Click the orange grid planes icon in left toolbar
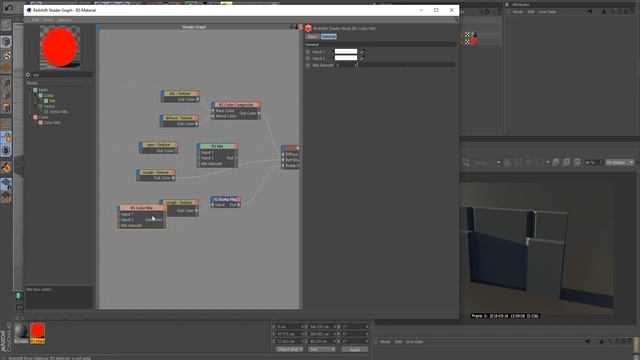This screenshot has width=640, height=360. pos(6,198)
